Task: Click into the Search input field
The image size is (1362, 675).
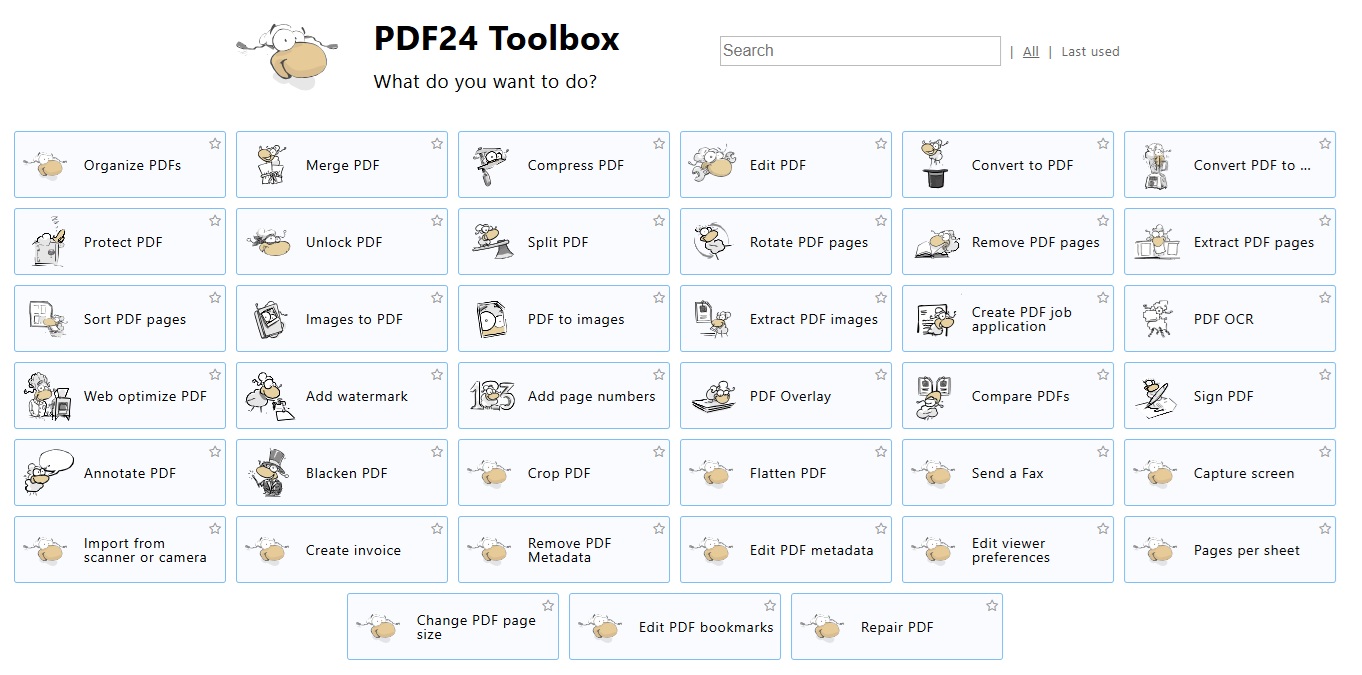Action: (x=860, y=51)
